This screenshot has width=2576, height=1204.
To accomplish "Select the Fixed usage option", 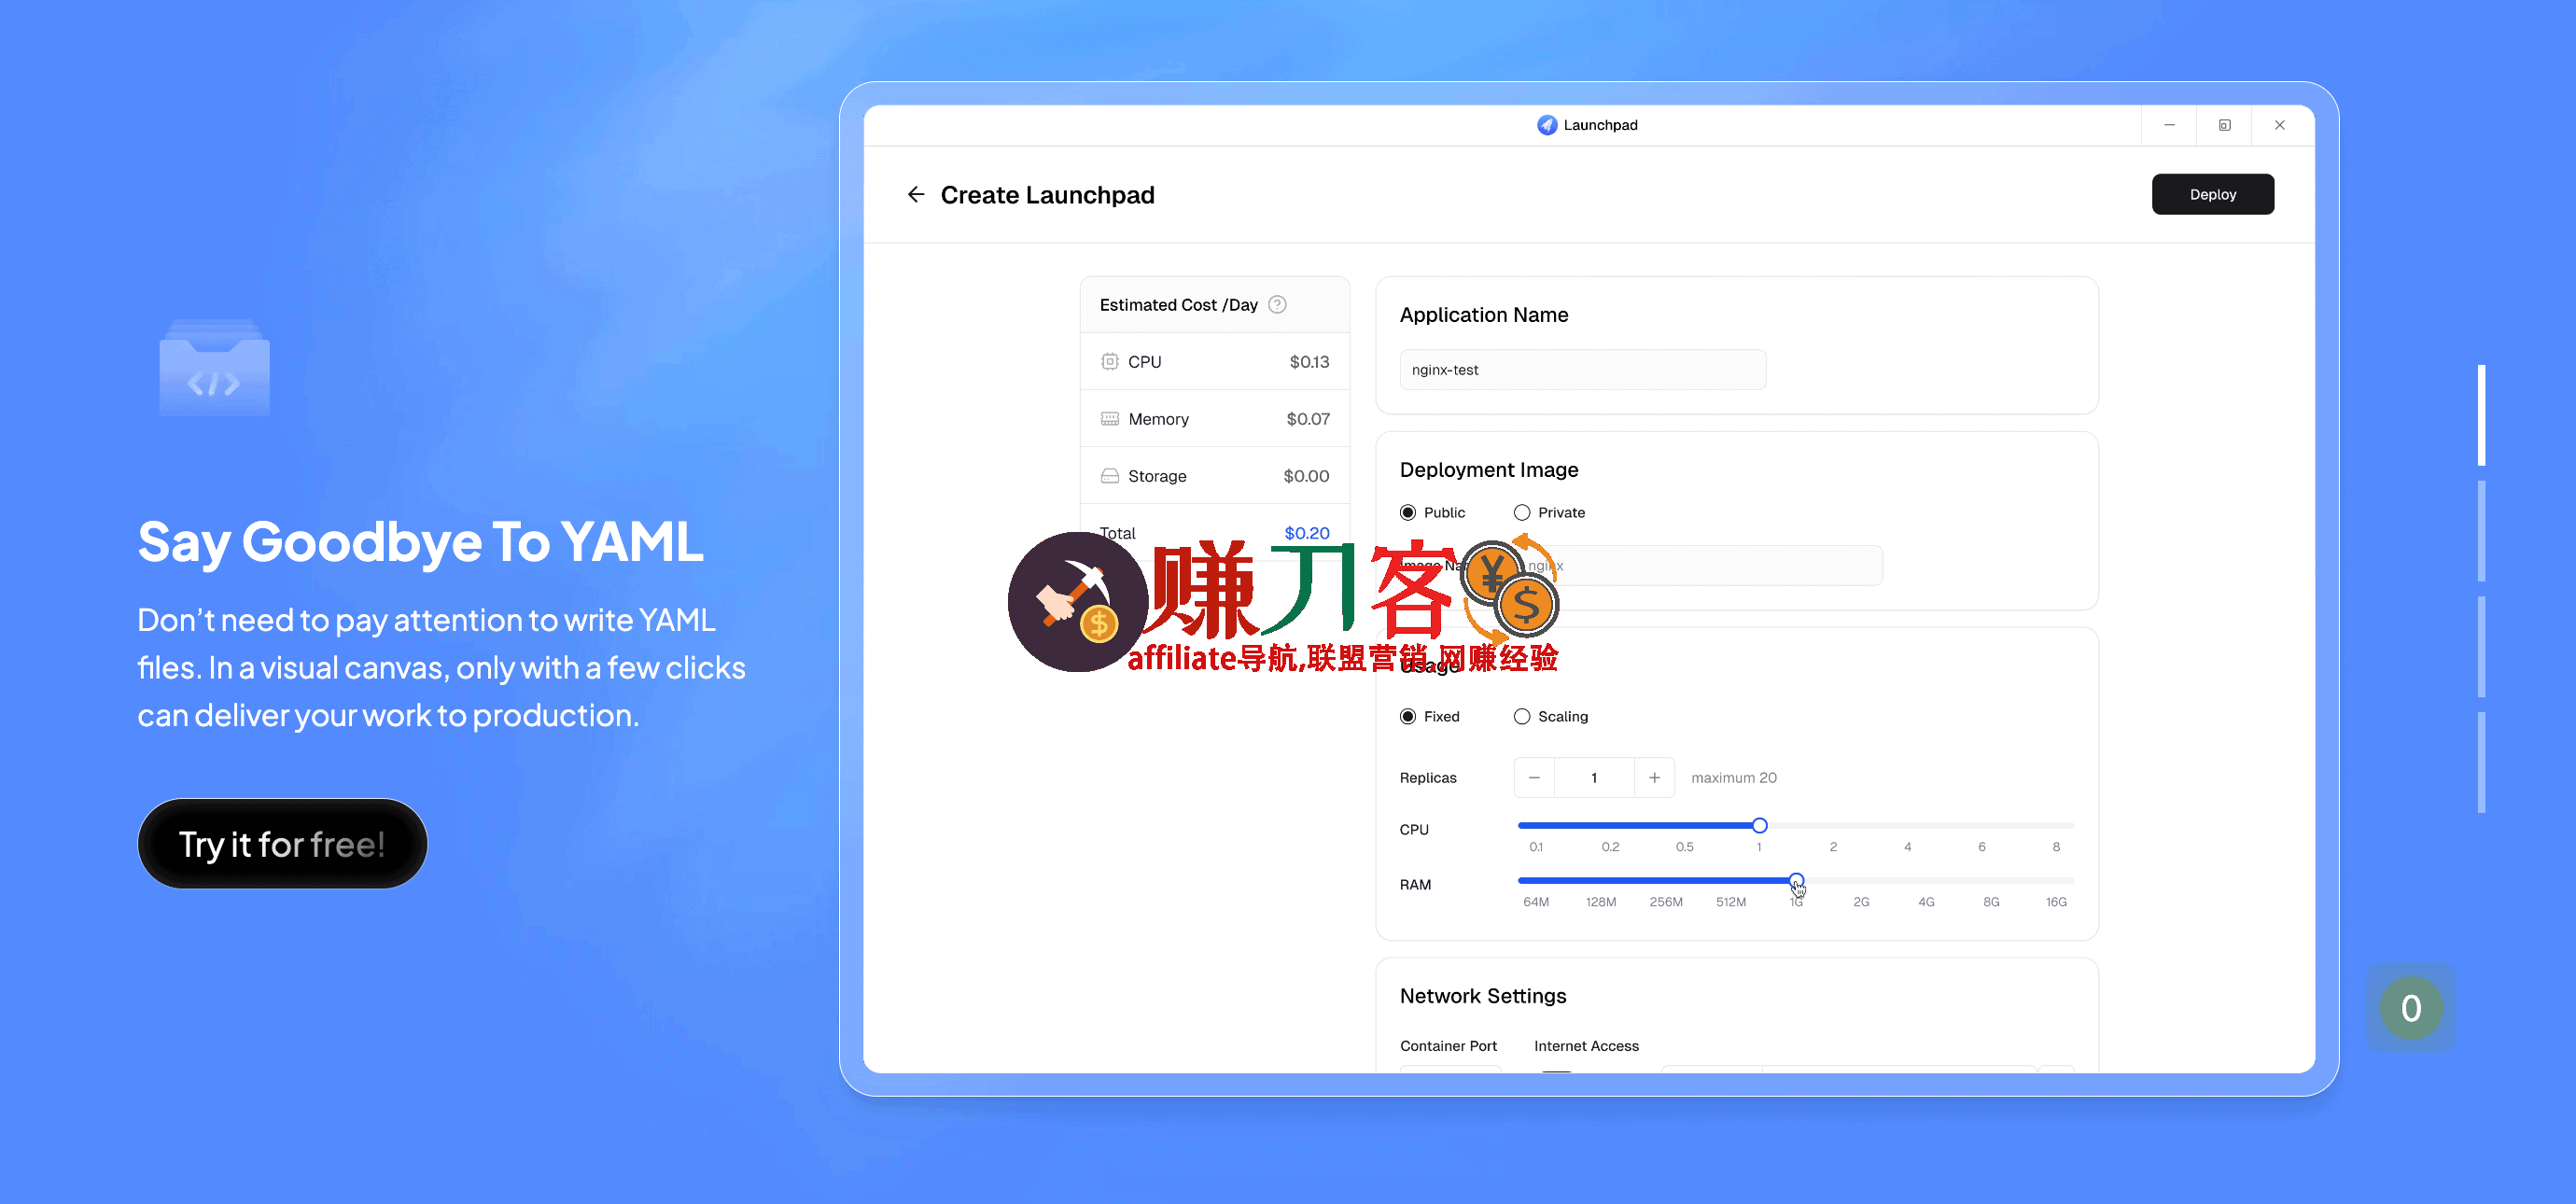I will click(x=1408, y=717).
